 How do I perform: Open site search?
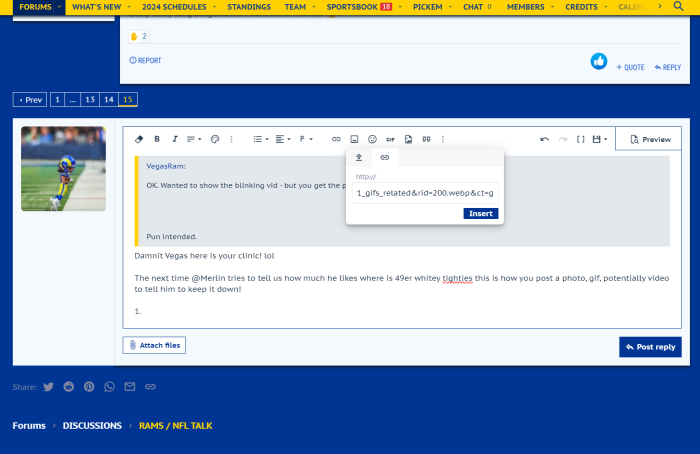[x=678, y=6]
